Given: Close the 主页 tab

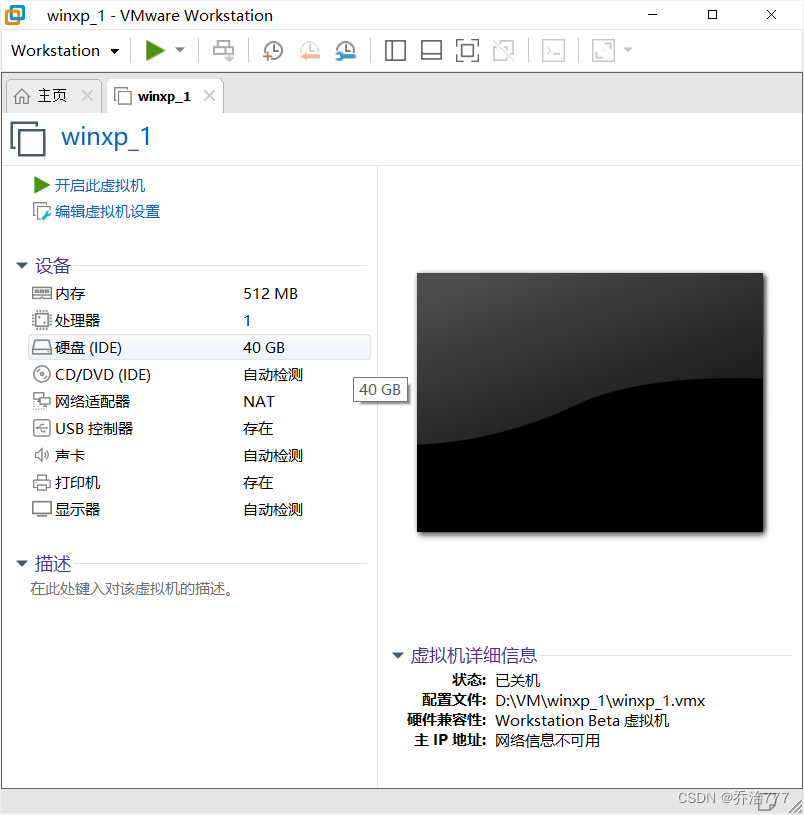Looking at the screenshot, I should 87,96.
